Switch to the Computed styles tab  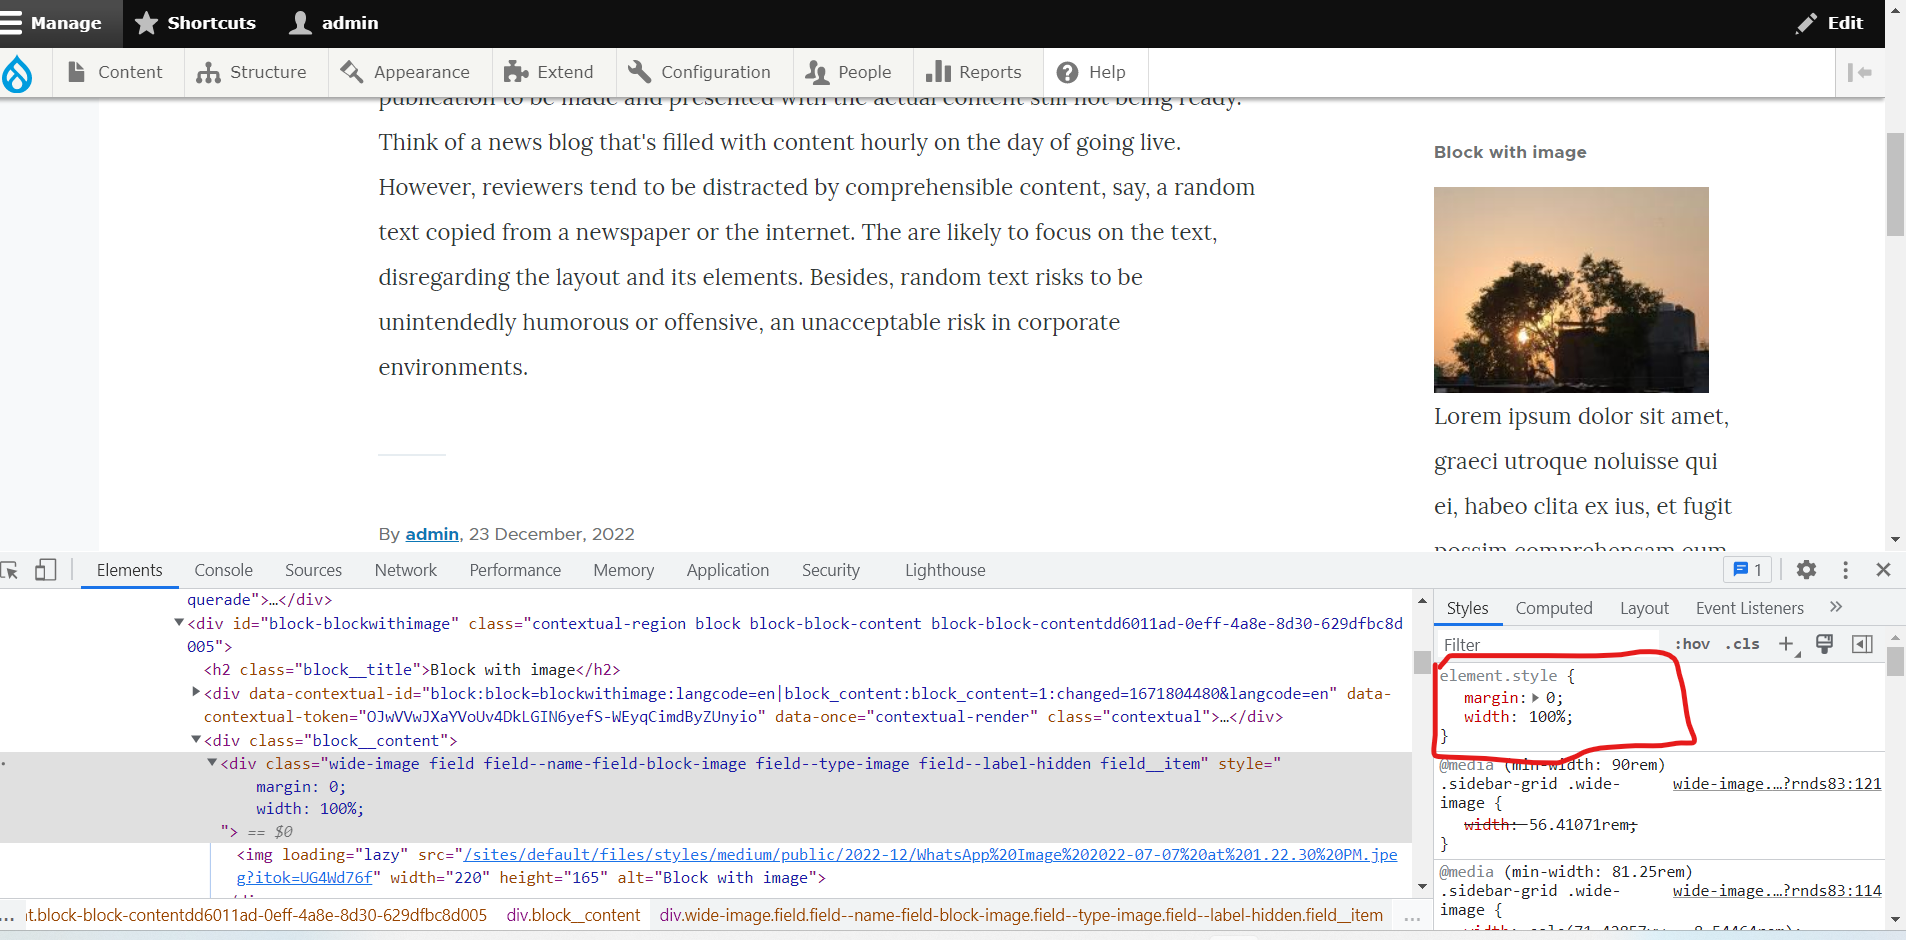point(1554,607)
